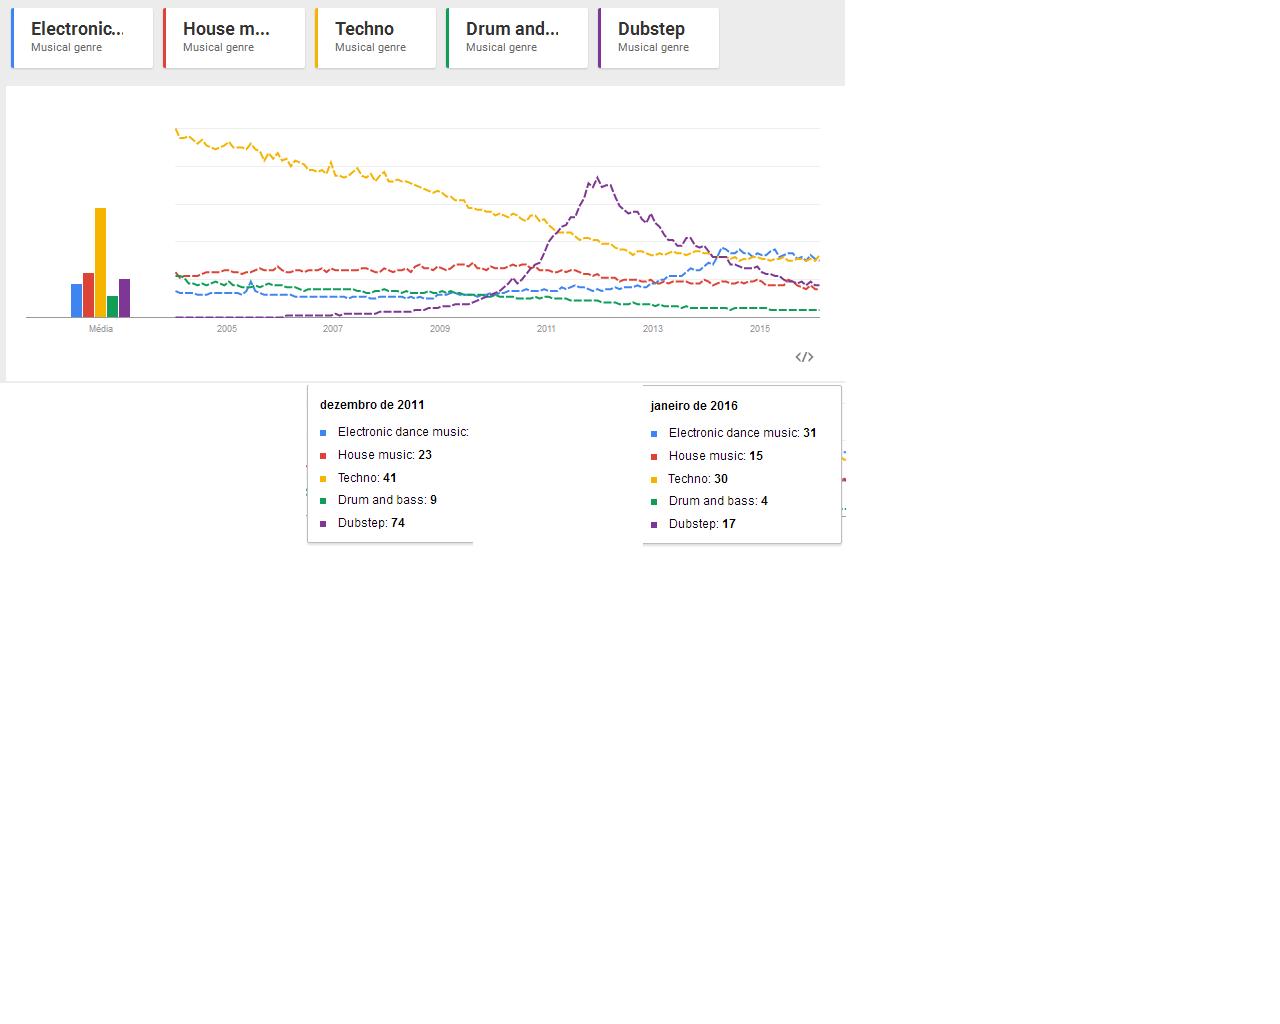
Task: Click the yellow Techno: 30 legend marker
Action: click(x=654, y=479)
